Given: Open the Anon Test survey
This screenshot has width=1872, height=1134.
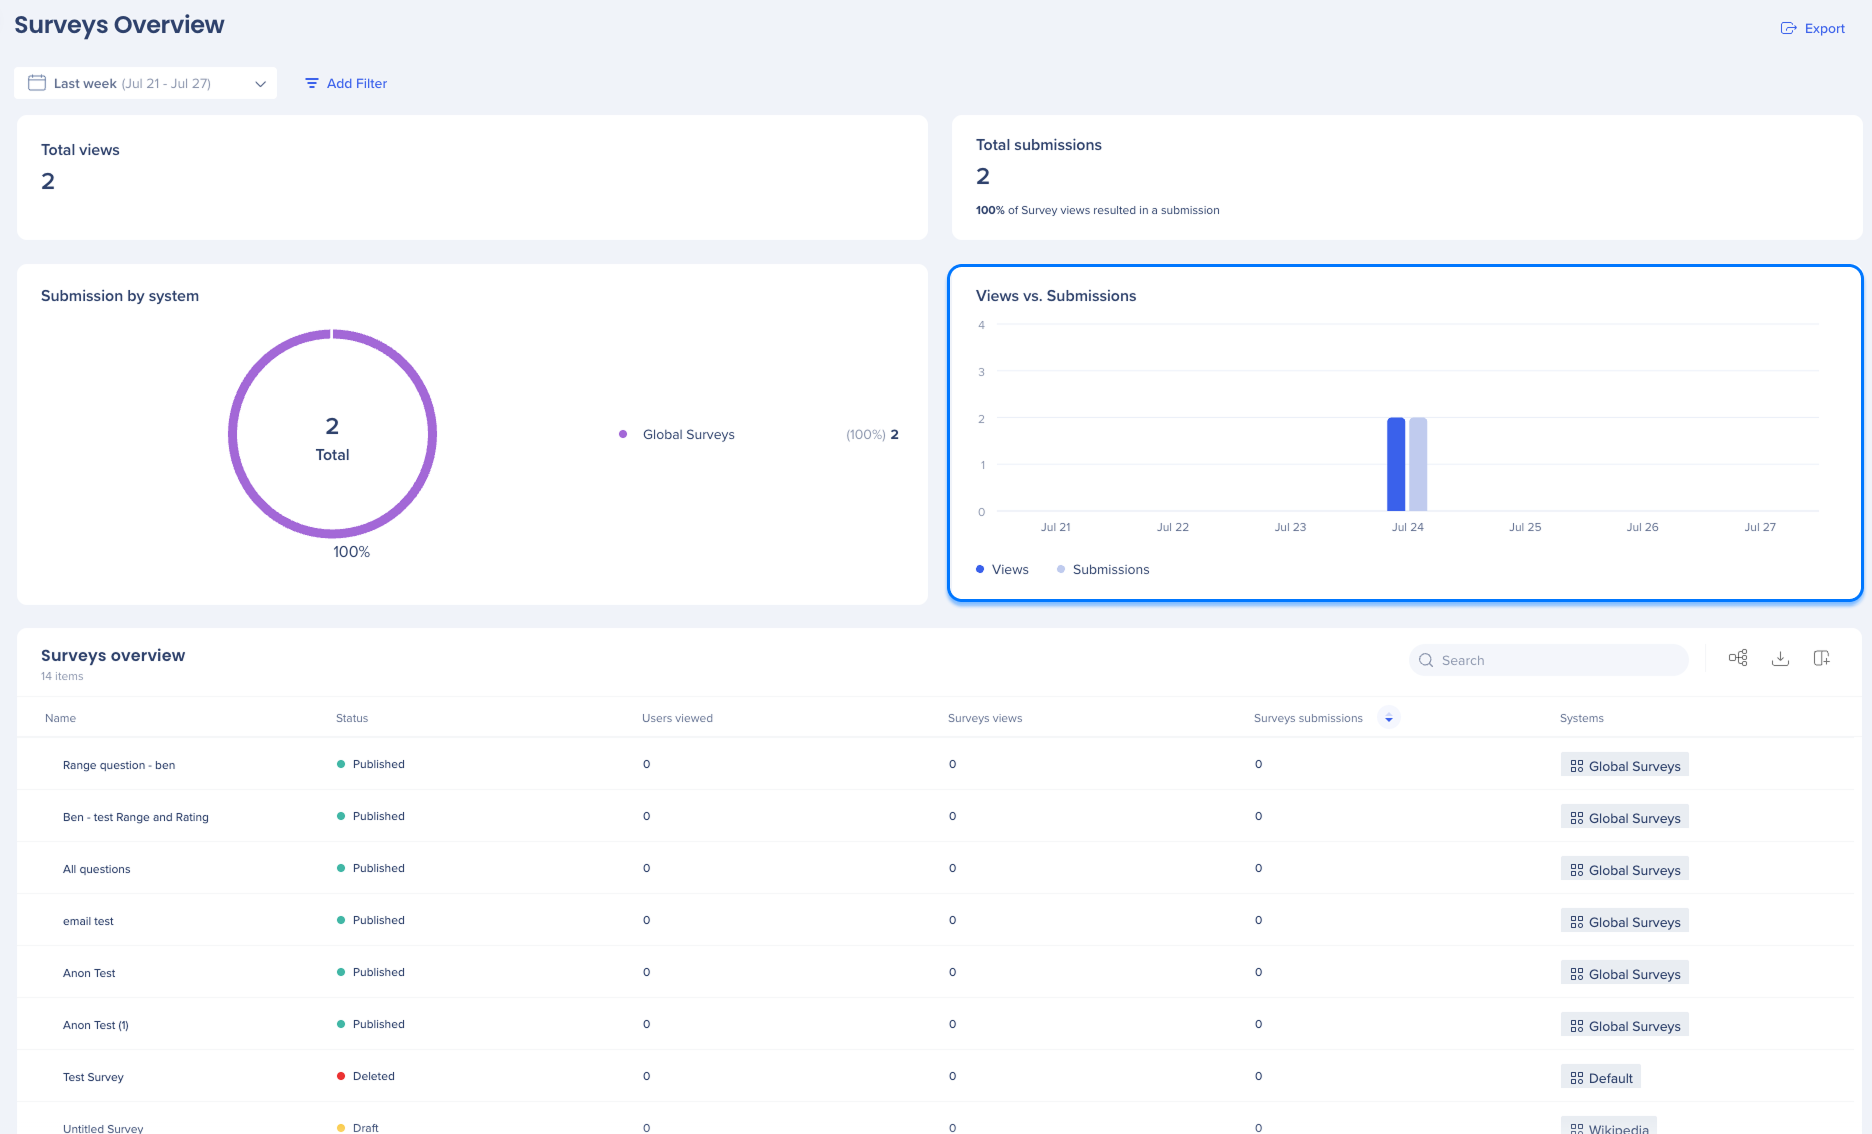Looking at the screenshot, I should [89, 973].
